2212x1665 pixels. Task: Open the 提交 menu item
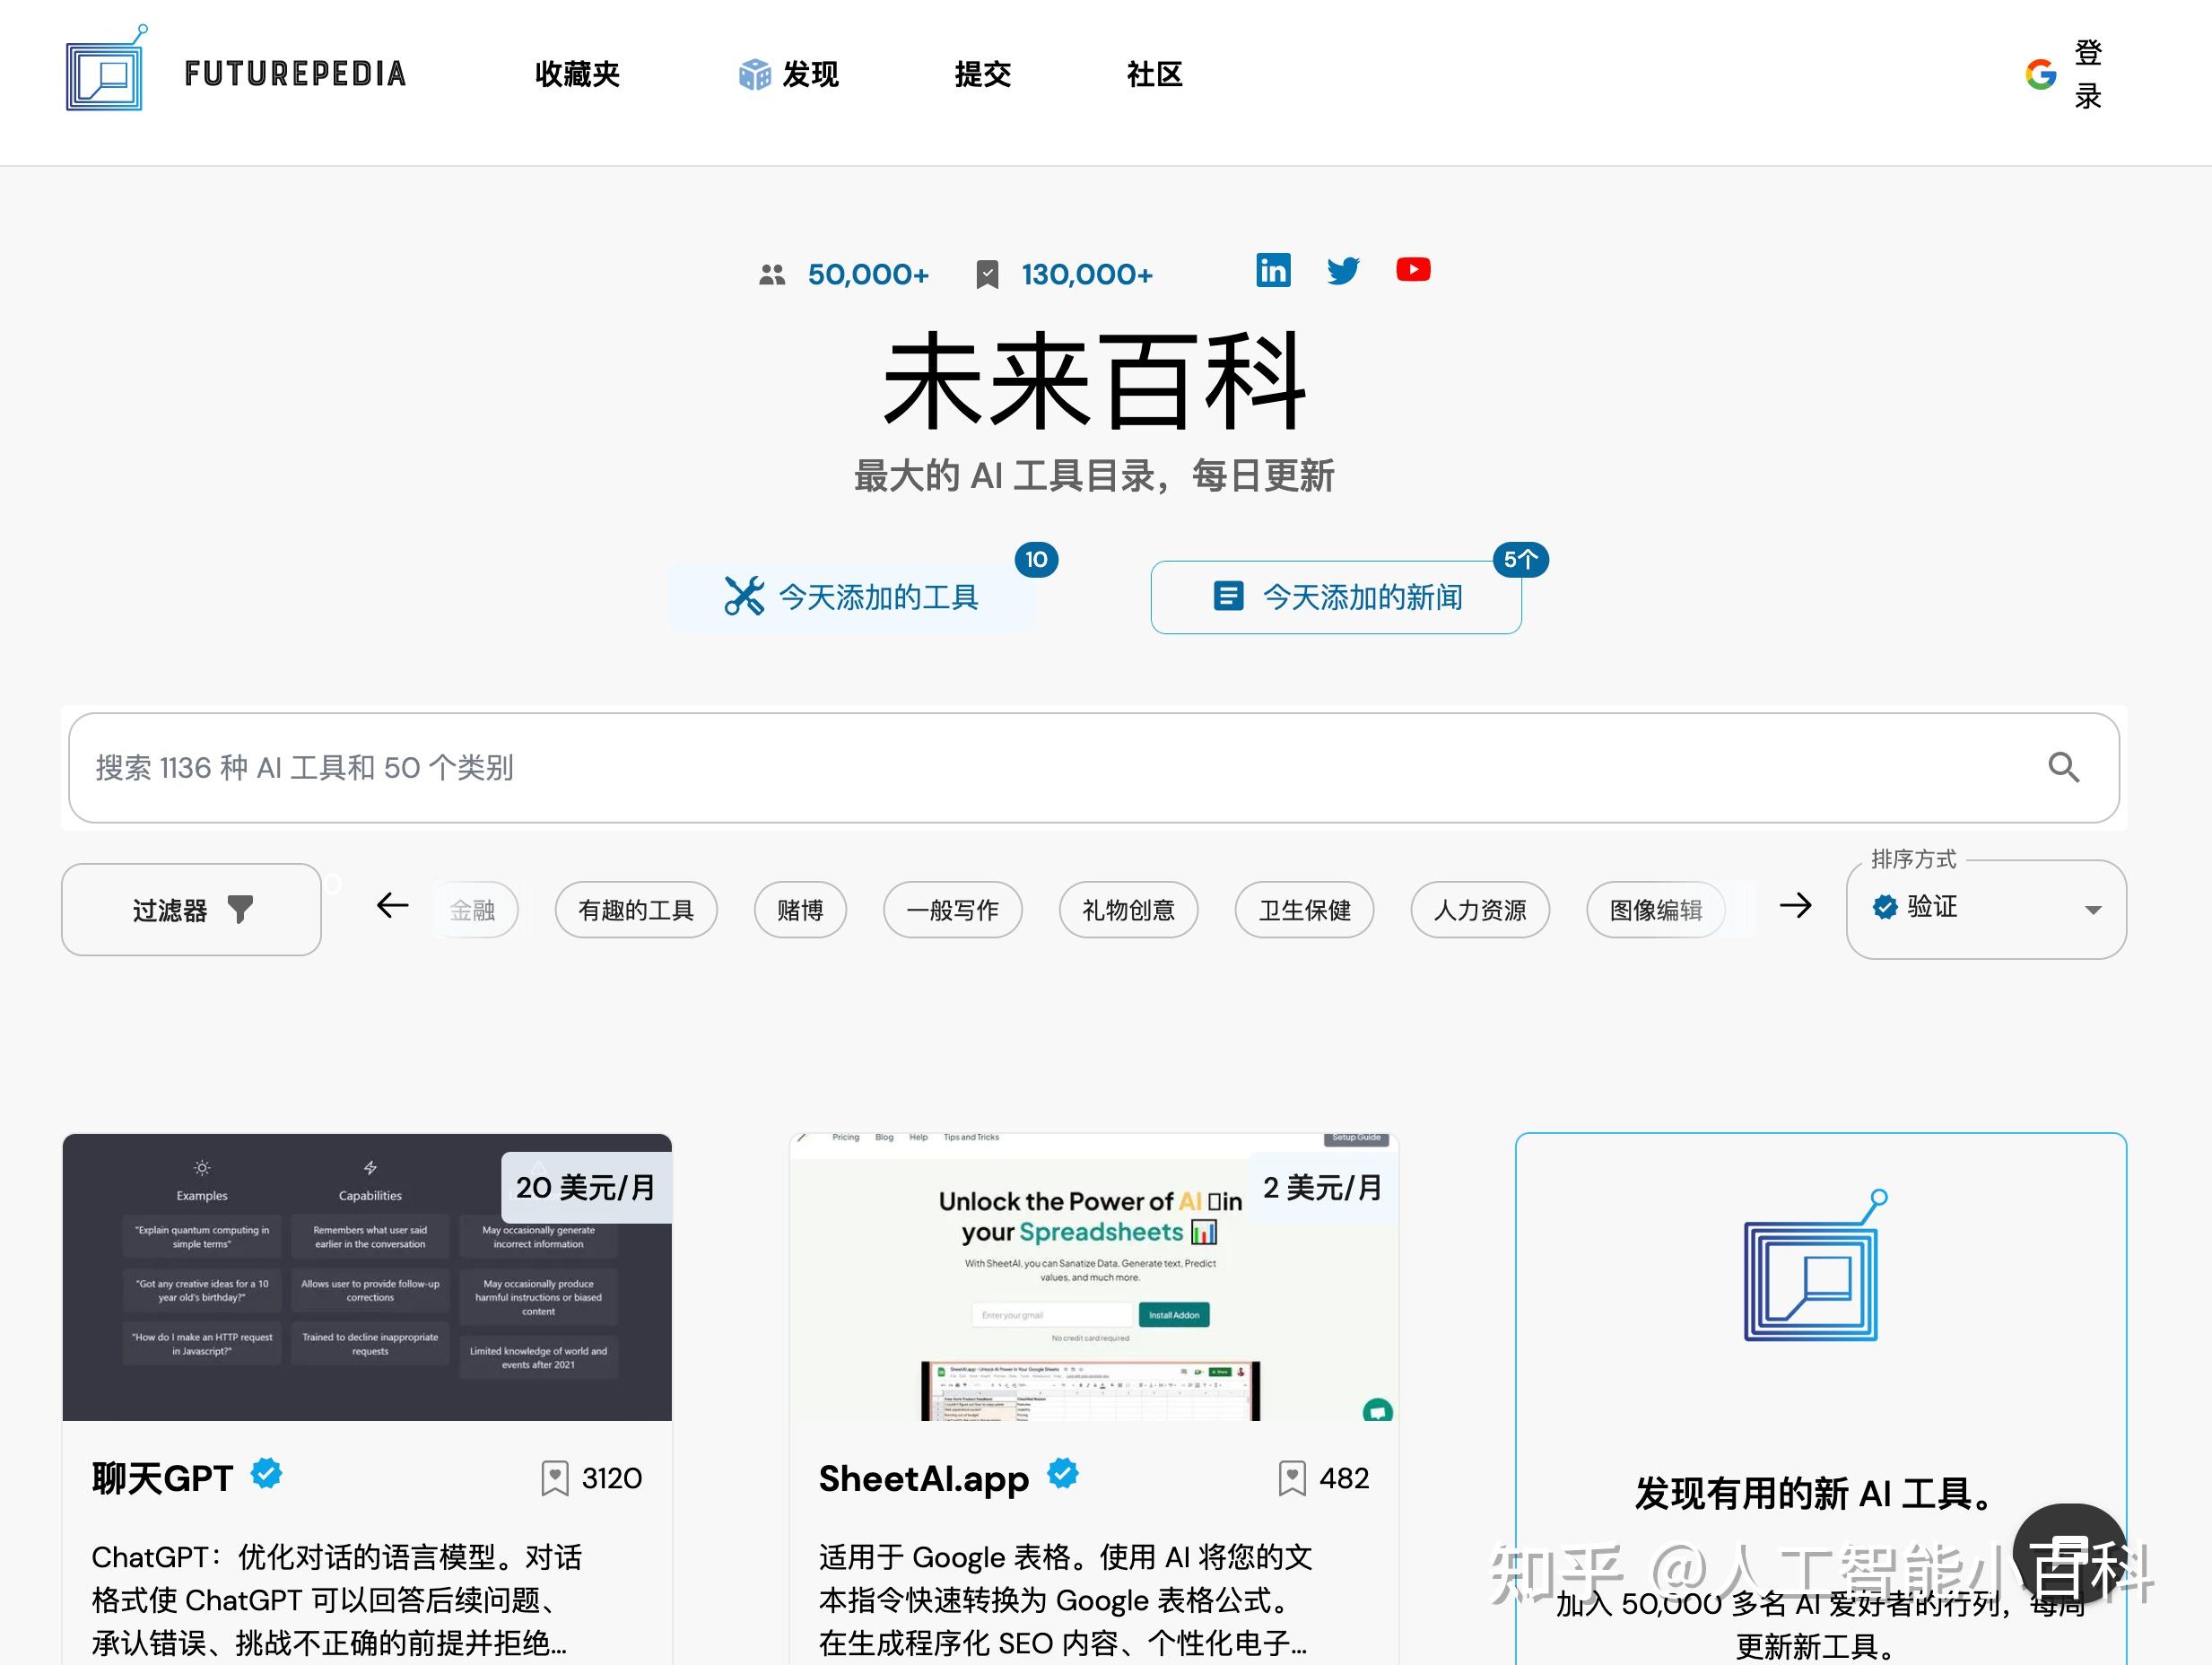point(982,74)
